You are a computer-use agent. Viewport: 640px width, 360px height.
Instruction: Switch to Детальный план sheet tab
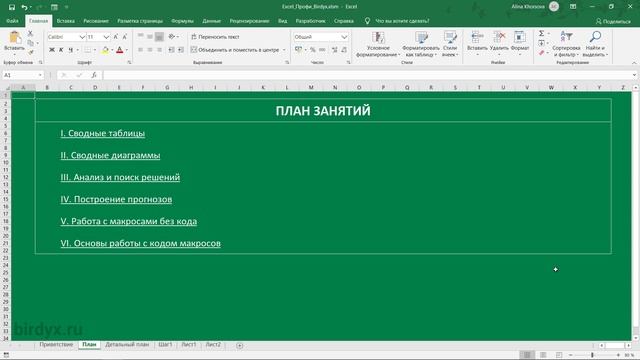pyautogui.click(x=127, y=345)
